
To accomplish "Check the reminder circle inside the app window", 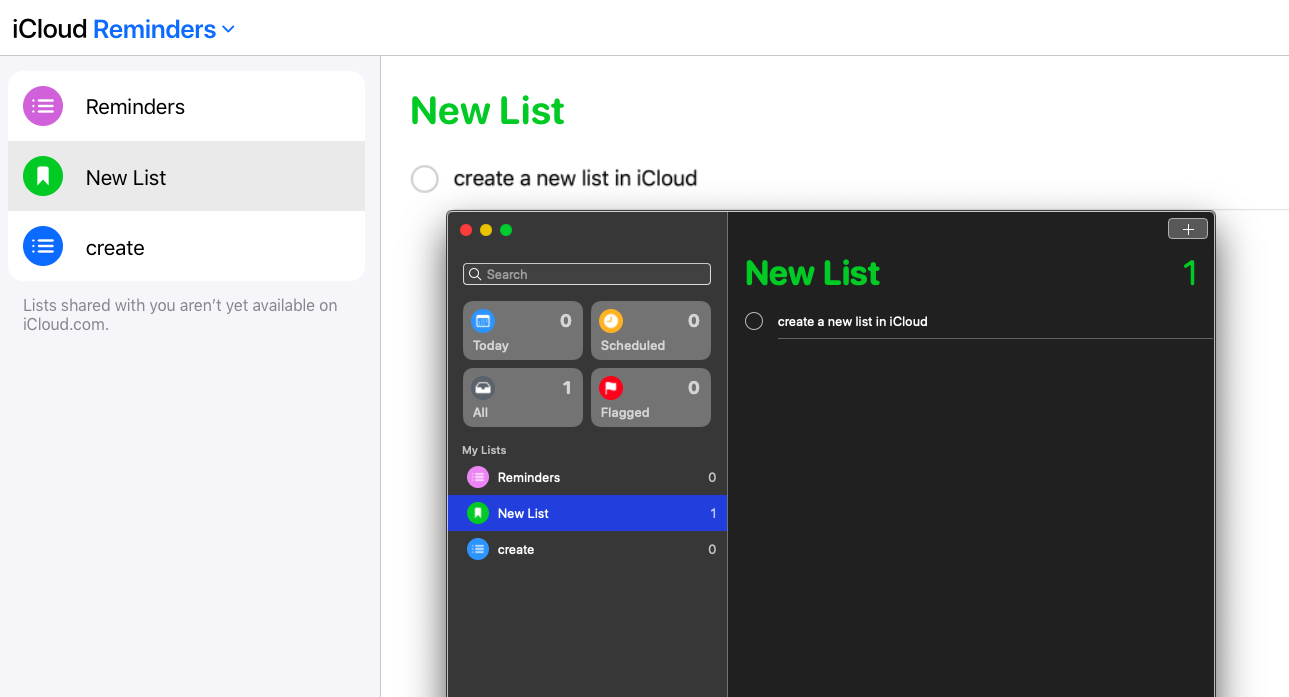I will click(x=753, y=321).
